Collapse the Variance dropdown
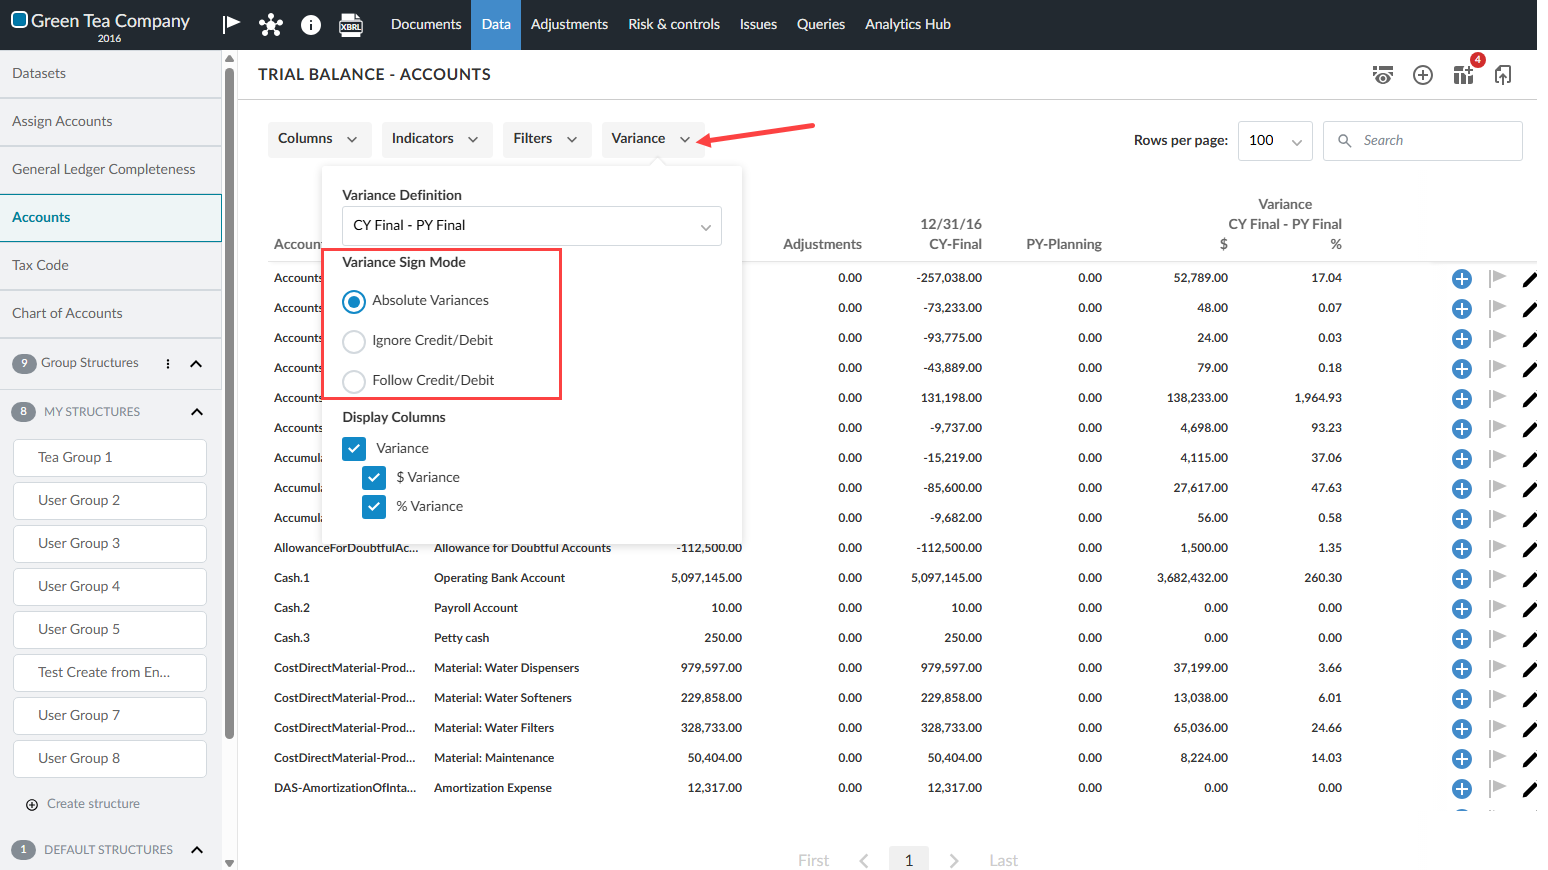The image size is (1548, 870). coord(652,139)
